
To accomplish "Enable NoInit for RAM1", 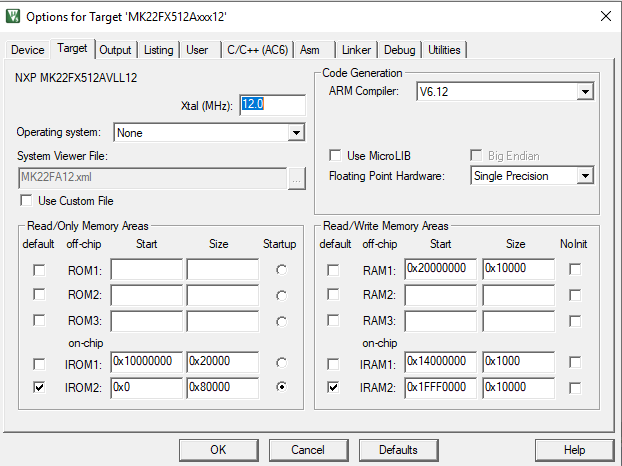I will tap(575, 269).
